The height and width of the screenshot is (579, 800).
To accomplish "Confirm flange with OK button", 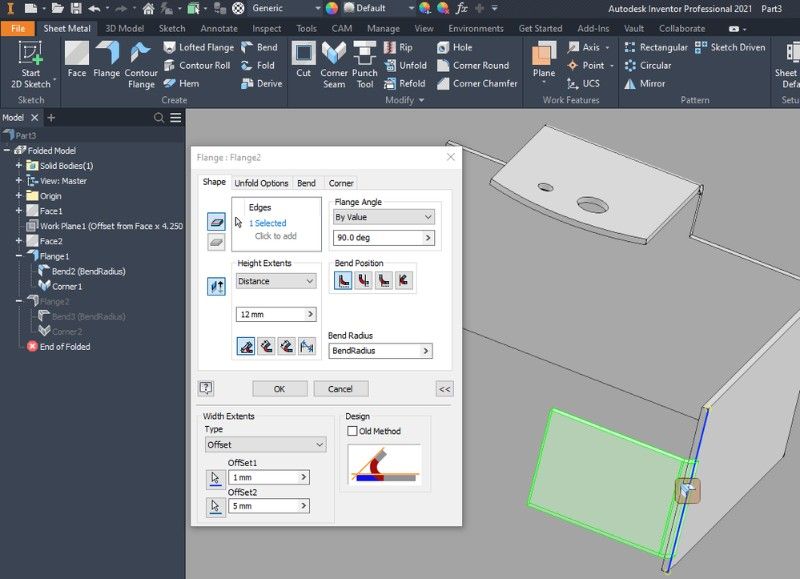I will (x=280, y=389).
